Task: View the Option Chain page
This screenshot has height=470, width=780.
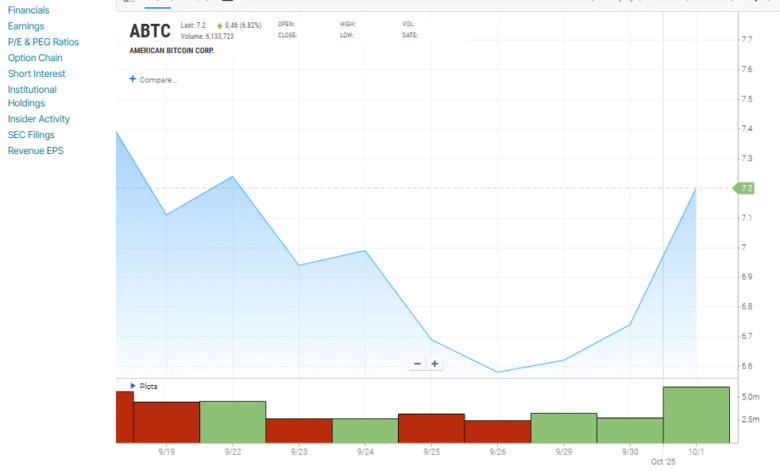Action: pyautogui.click(x=36, y=58)
